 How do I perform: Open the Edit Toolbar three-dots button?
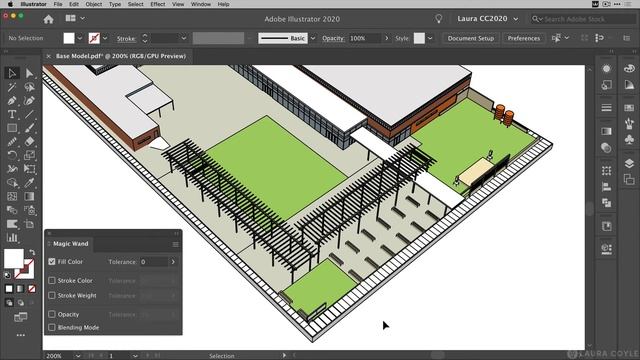click(20, 335)
